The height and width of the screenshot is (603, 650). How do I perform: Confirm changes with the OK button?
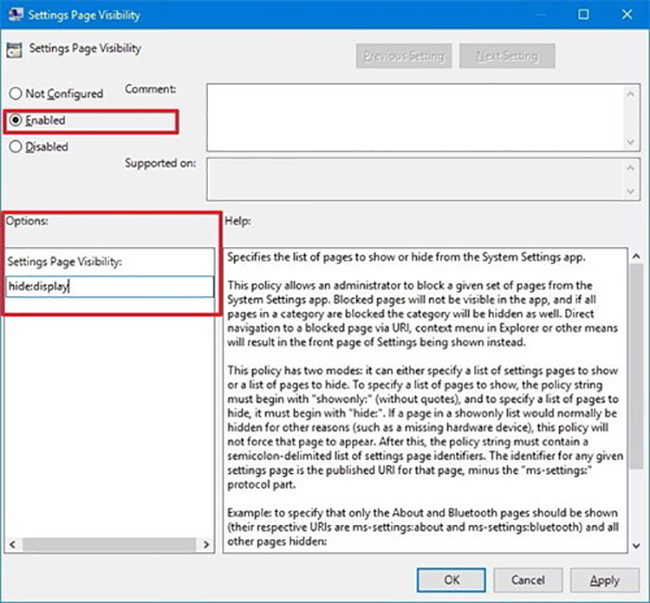point(452,580)
